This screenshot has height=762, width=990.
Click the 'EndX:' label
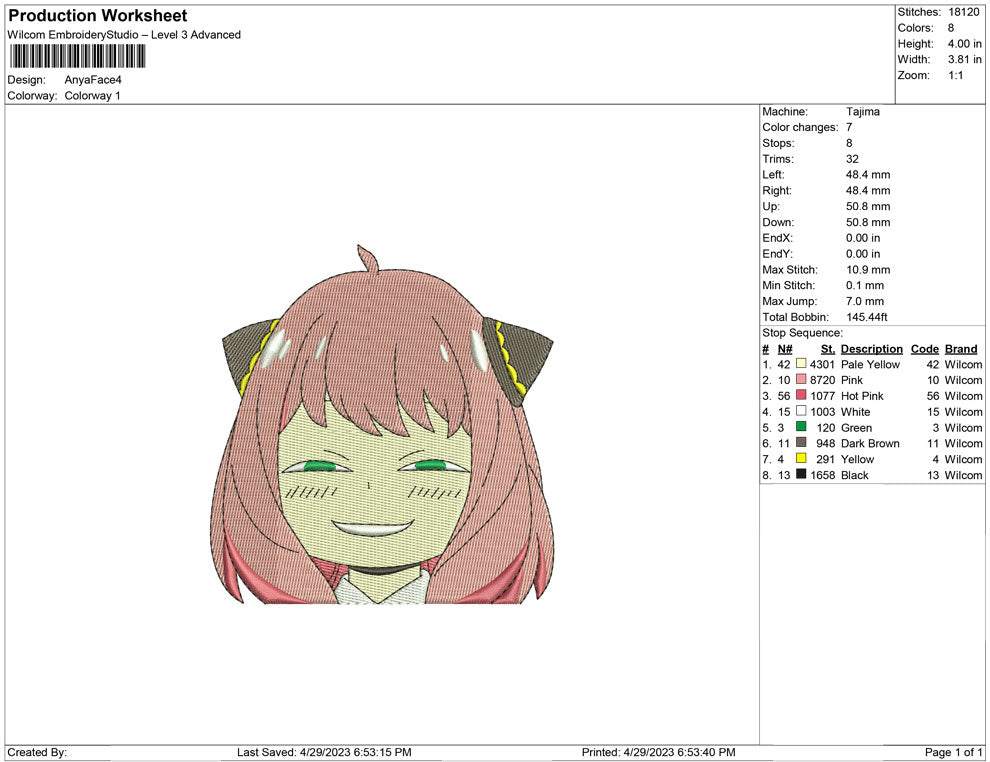pyautogui.click(x=777, y=238)
